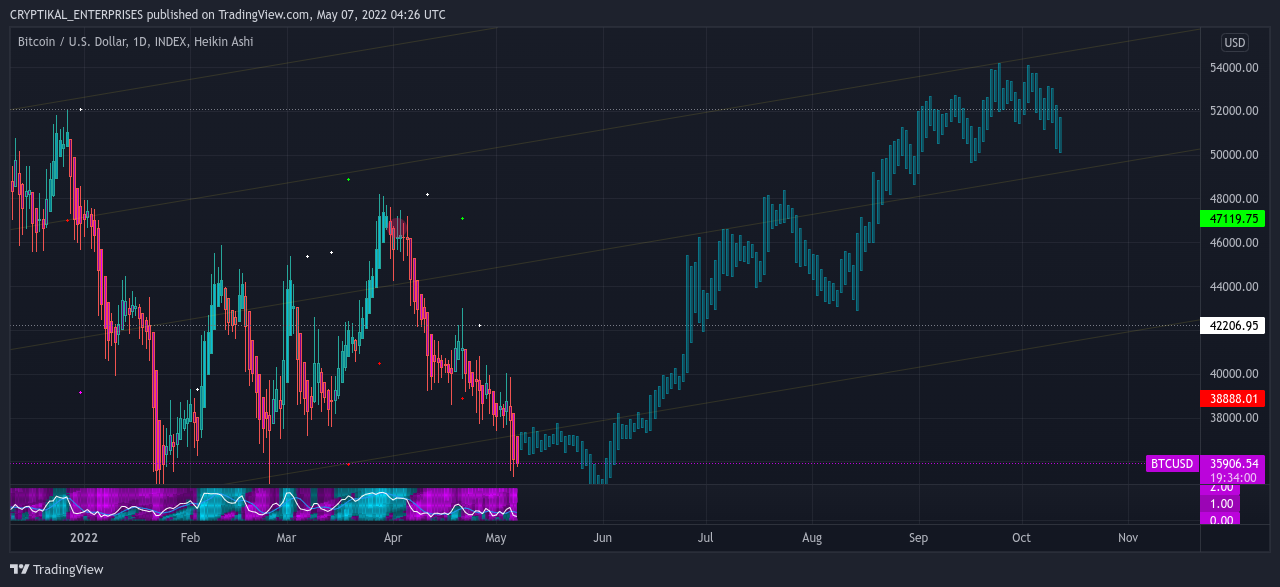Click the 44000.00 price axis value
The height and width of the screenshot is (587, 1280).
(x=1233, y=287)
